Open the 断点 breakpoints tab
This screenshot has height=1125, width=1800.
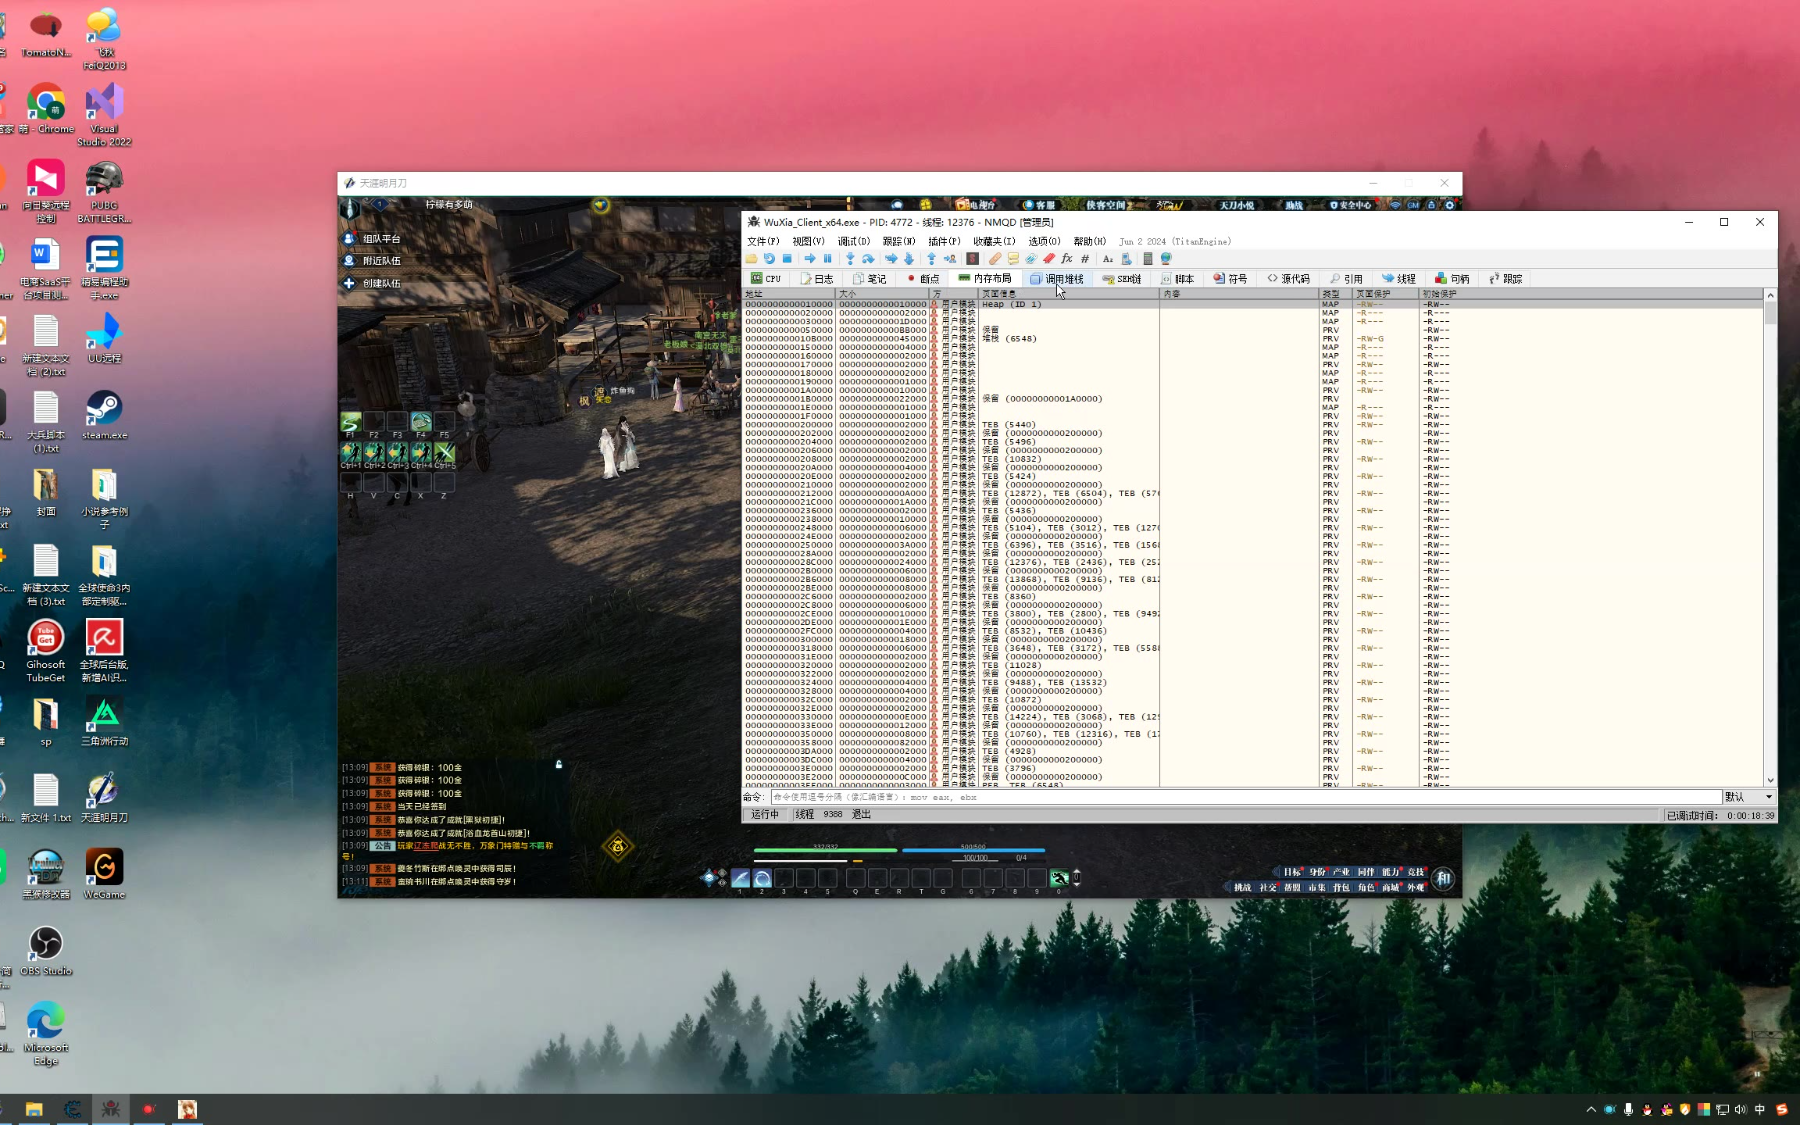click(x=923, y=279)
